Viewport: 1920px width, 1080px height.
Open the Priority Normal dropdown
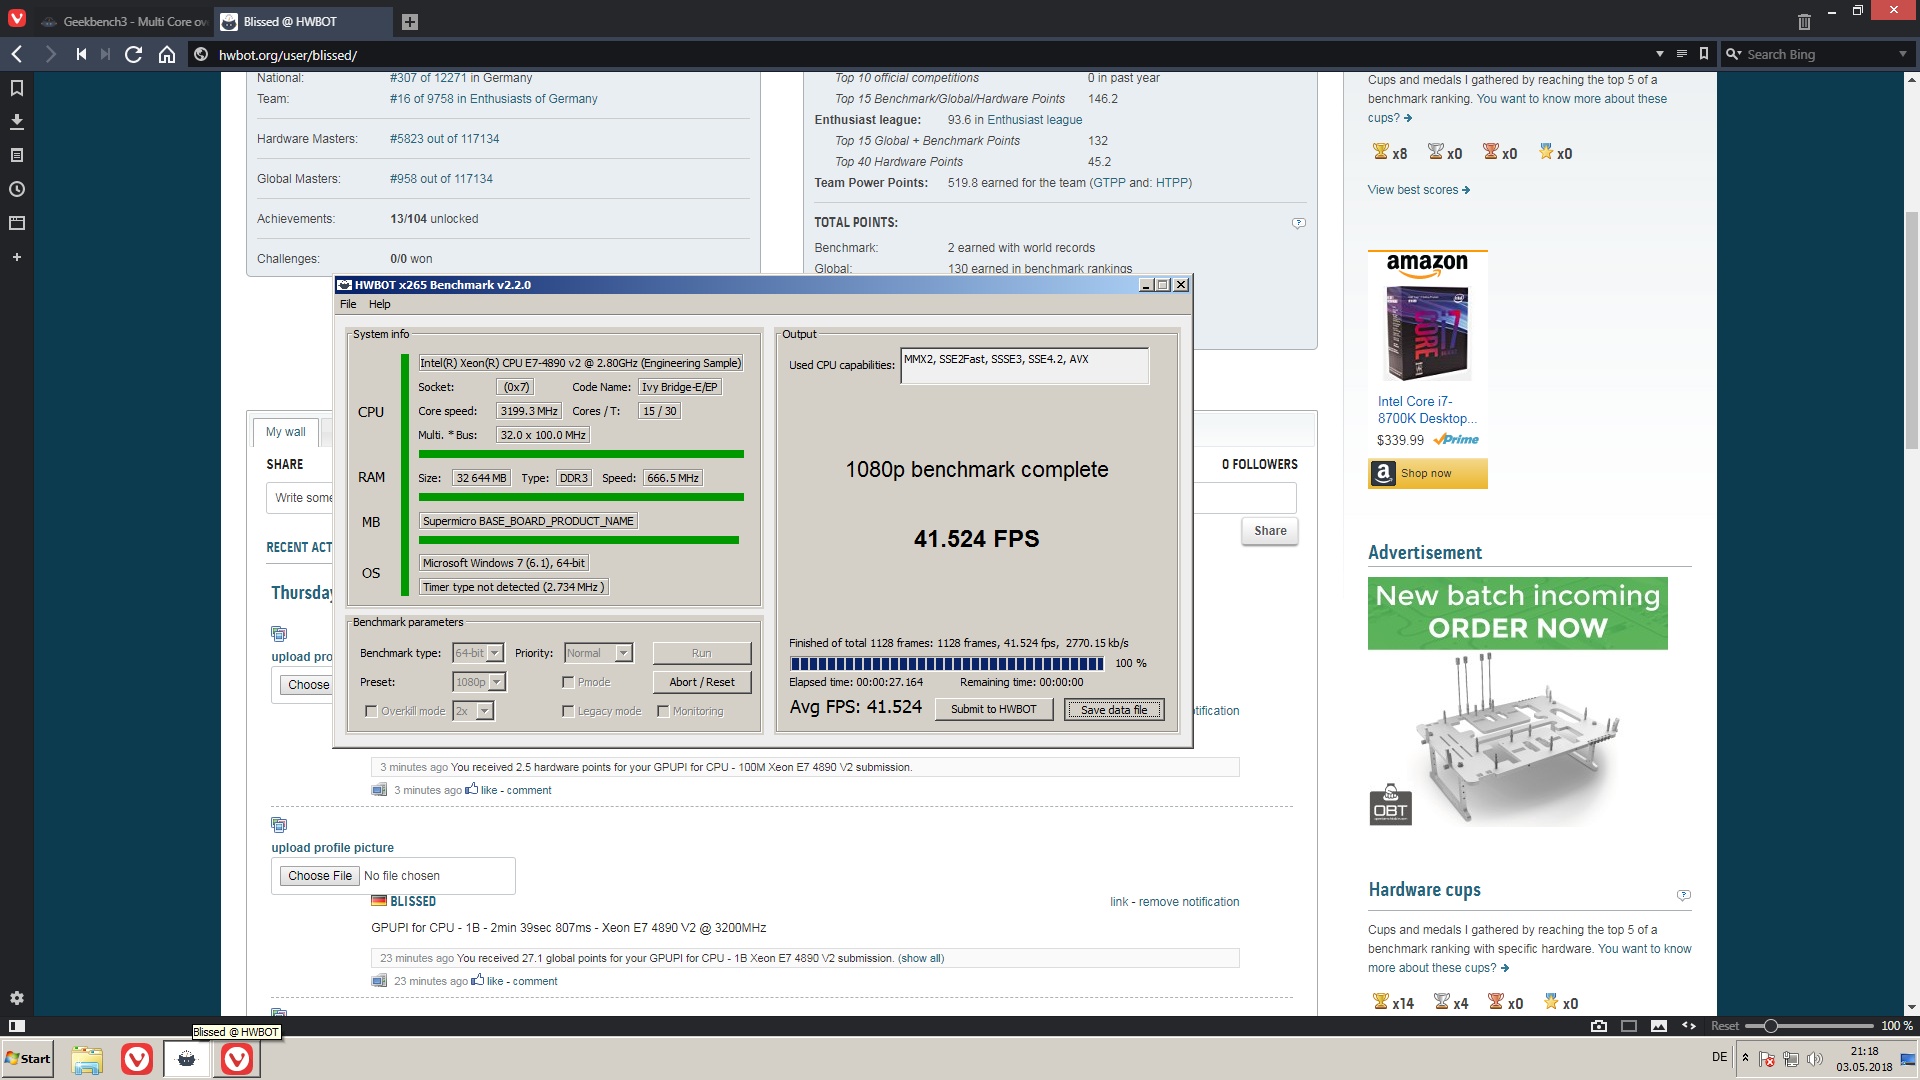(x=598, y=653)
